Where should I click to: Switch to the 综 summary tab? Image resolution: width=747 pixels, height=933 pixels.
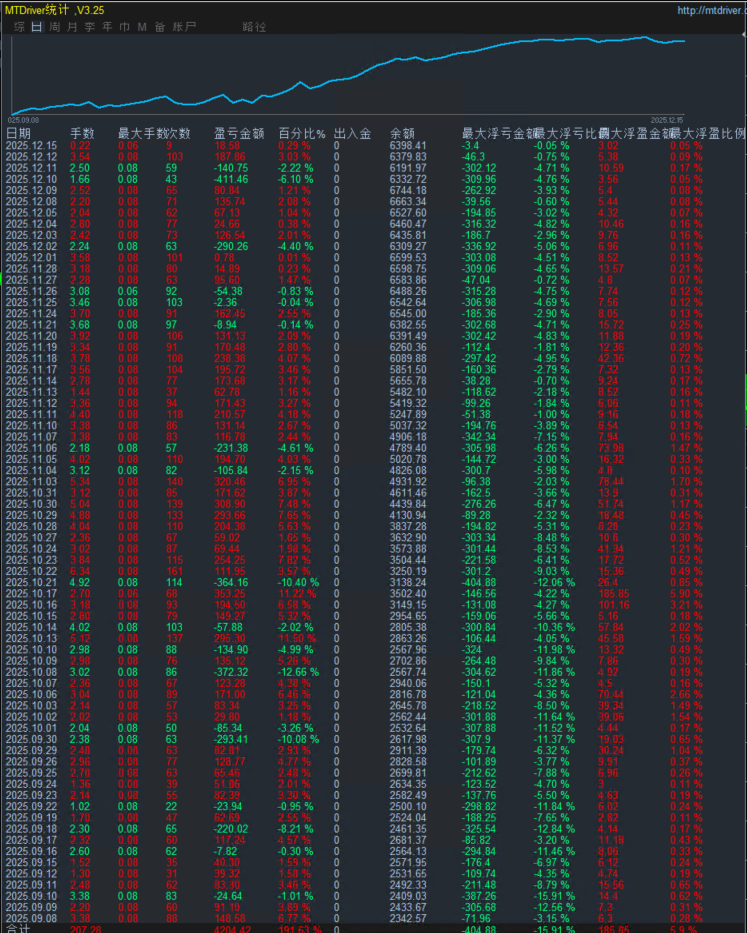[20, 27]
